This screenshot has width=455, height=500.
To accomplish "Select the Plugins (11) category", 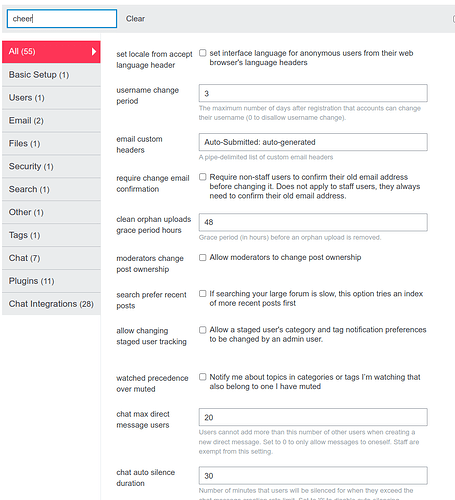I will coord(51,281).
